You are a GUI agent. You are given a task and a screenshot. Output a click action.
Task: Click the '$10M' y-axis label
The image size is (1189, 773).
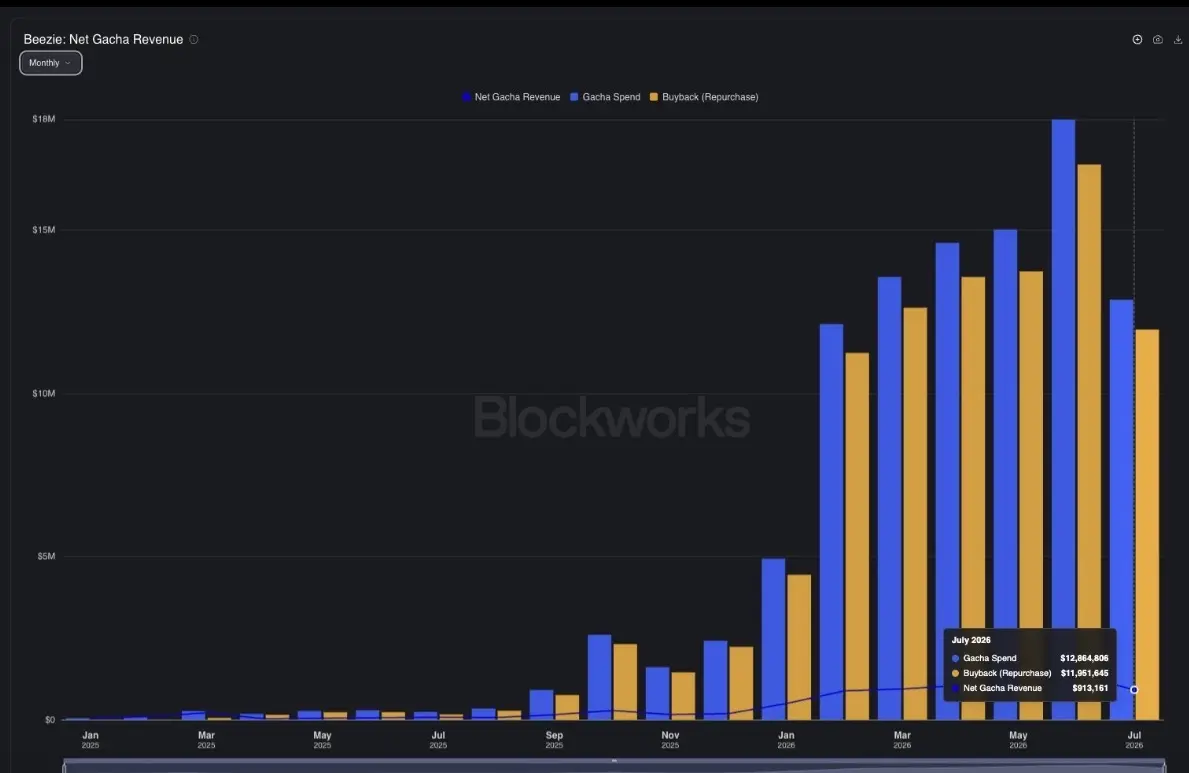[x=44, y=393]
